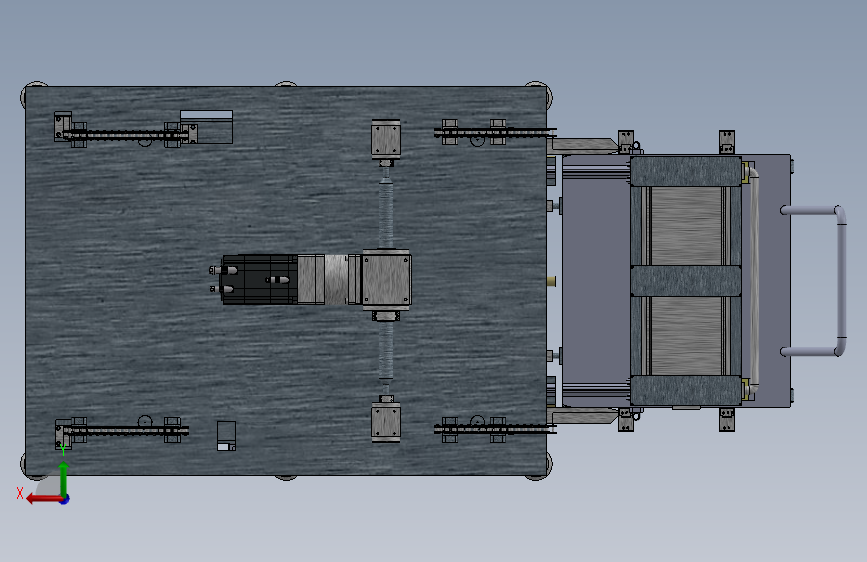Select the small rectangular box near the bottom-left rail
Image resolution: width=867 pixels, height=562 pixels.
(x=226, y=436)
